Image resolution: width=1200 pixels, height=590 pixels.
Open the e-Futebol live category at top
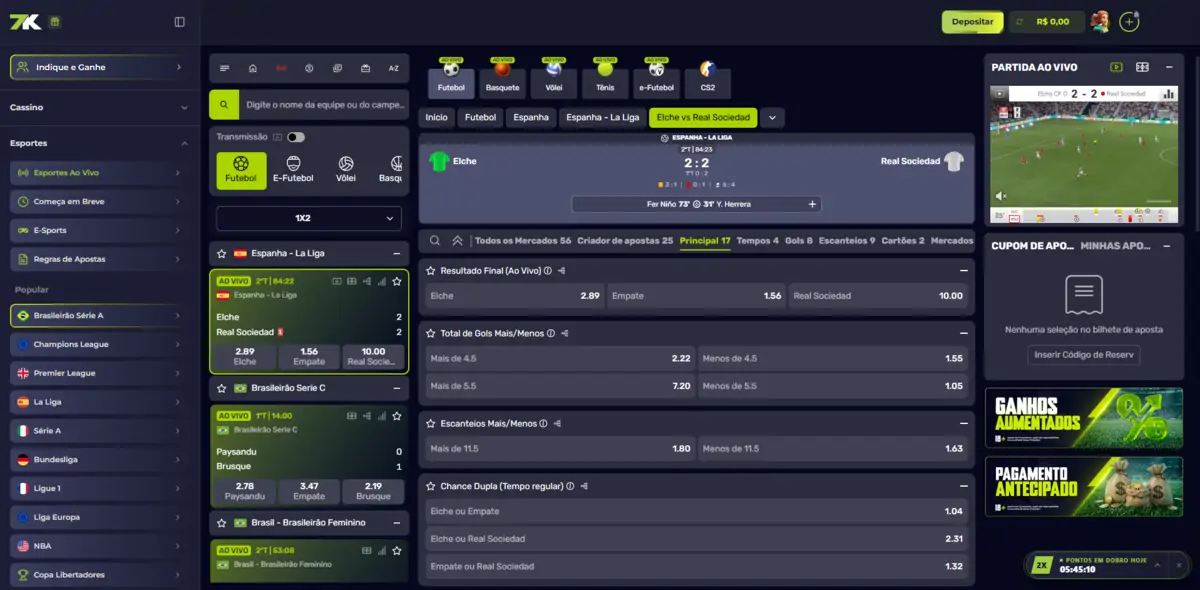click(x=657, y=81)
